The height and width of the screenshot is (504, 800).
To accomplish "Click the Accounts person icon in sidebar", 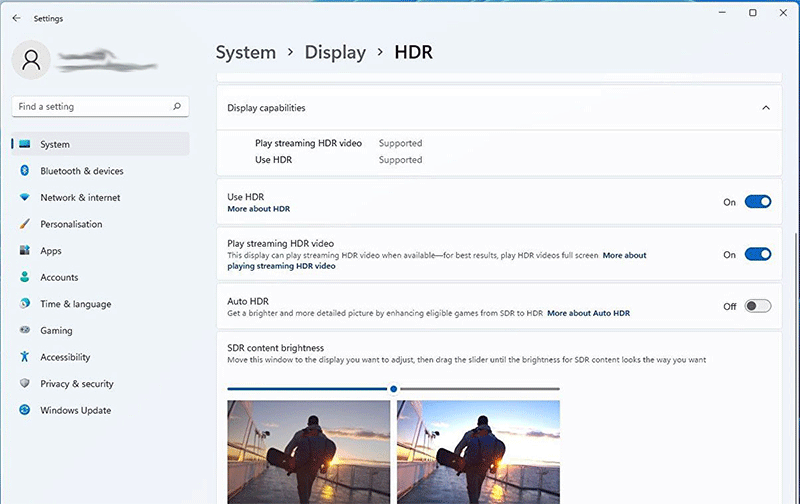I will 24,276.
